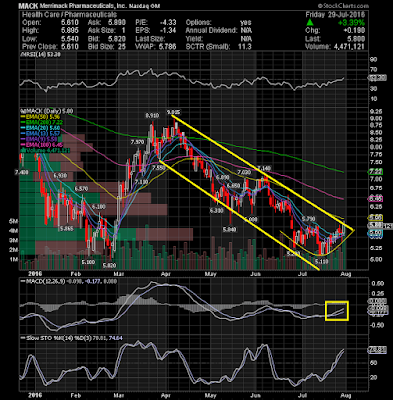Select the MACK ticker symbol in header
Viewport: 393px width, 400px height.
pos(29,6)
